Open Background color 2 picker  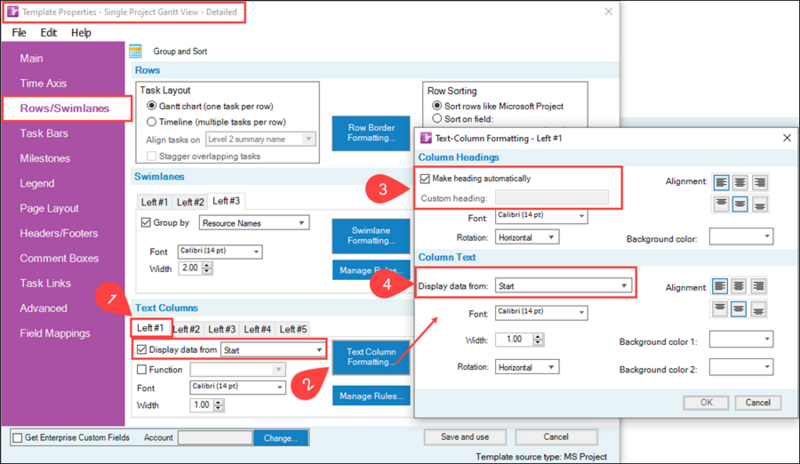pos(741,367)
